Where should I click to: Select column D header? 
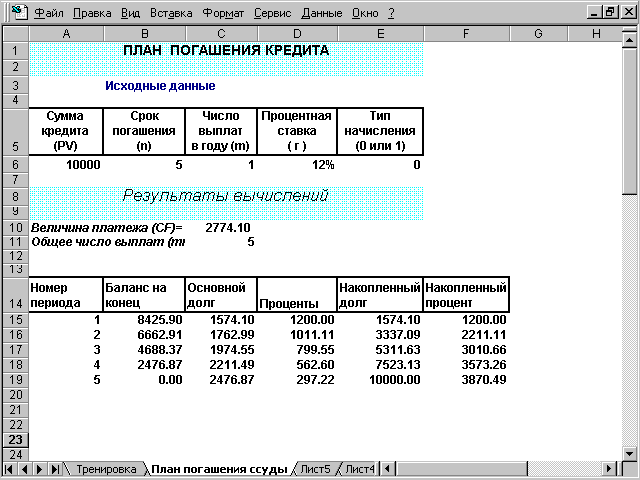pos(298,34)
